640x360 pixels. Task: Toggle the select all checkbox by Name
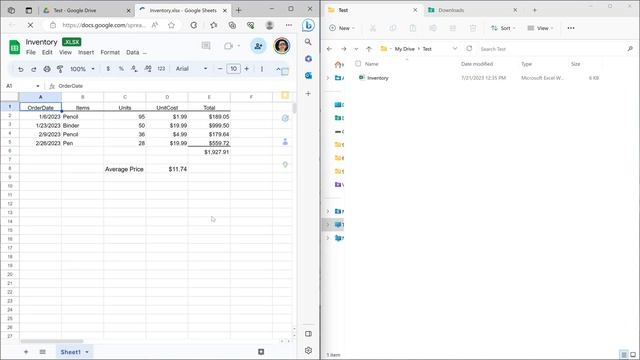pyautogui.click(x=358, y=64)
